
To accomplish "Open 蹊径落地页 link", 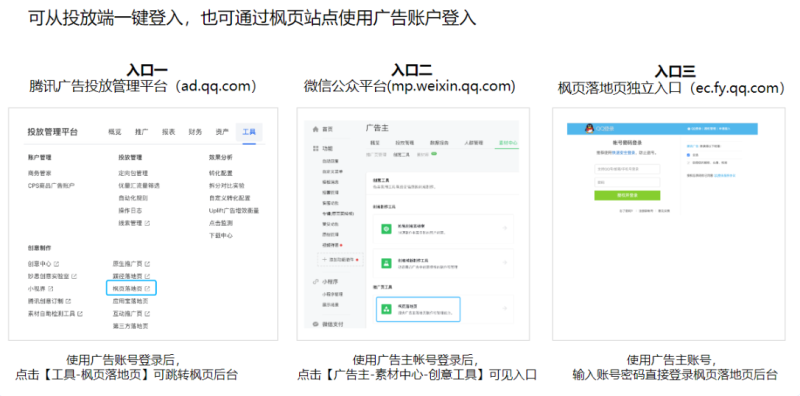I will click(x=128, y=276).
